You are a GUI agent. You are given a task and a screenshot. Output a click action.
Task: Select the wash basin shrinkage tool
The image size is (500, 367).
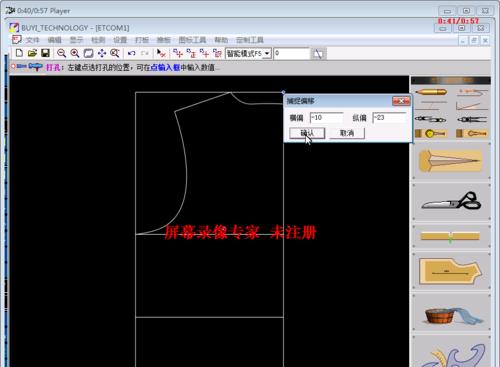(451, 314)
